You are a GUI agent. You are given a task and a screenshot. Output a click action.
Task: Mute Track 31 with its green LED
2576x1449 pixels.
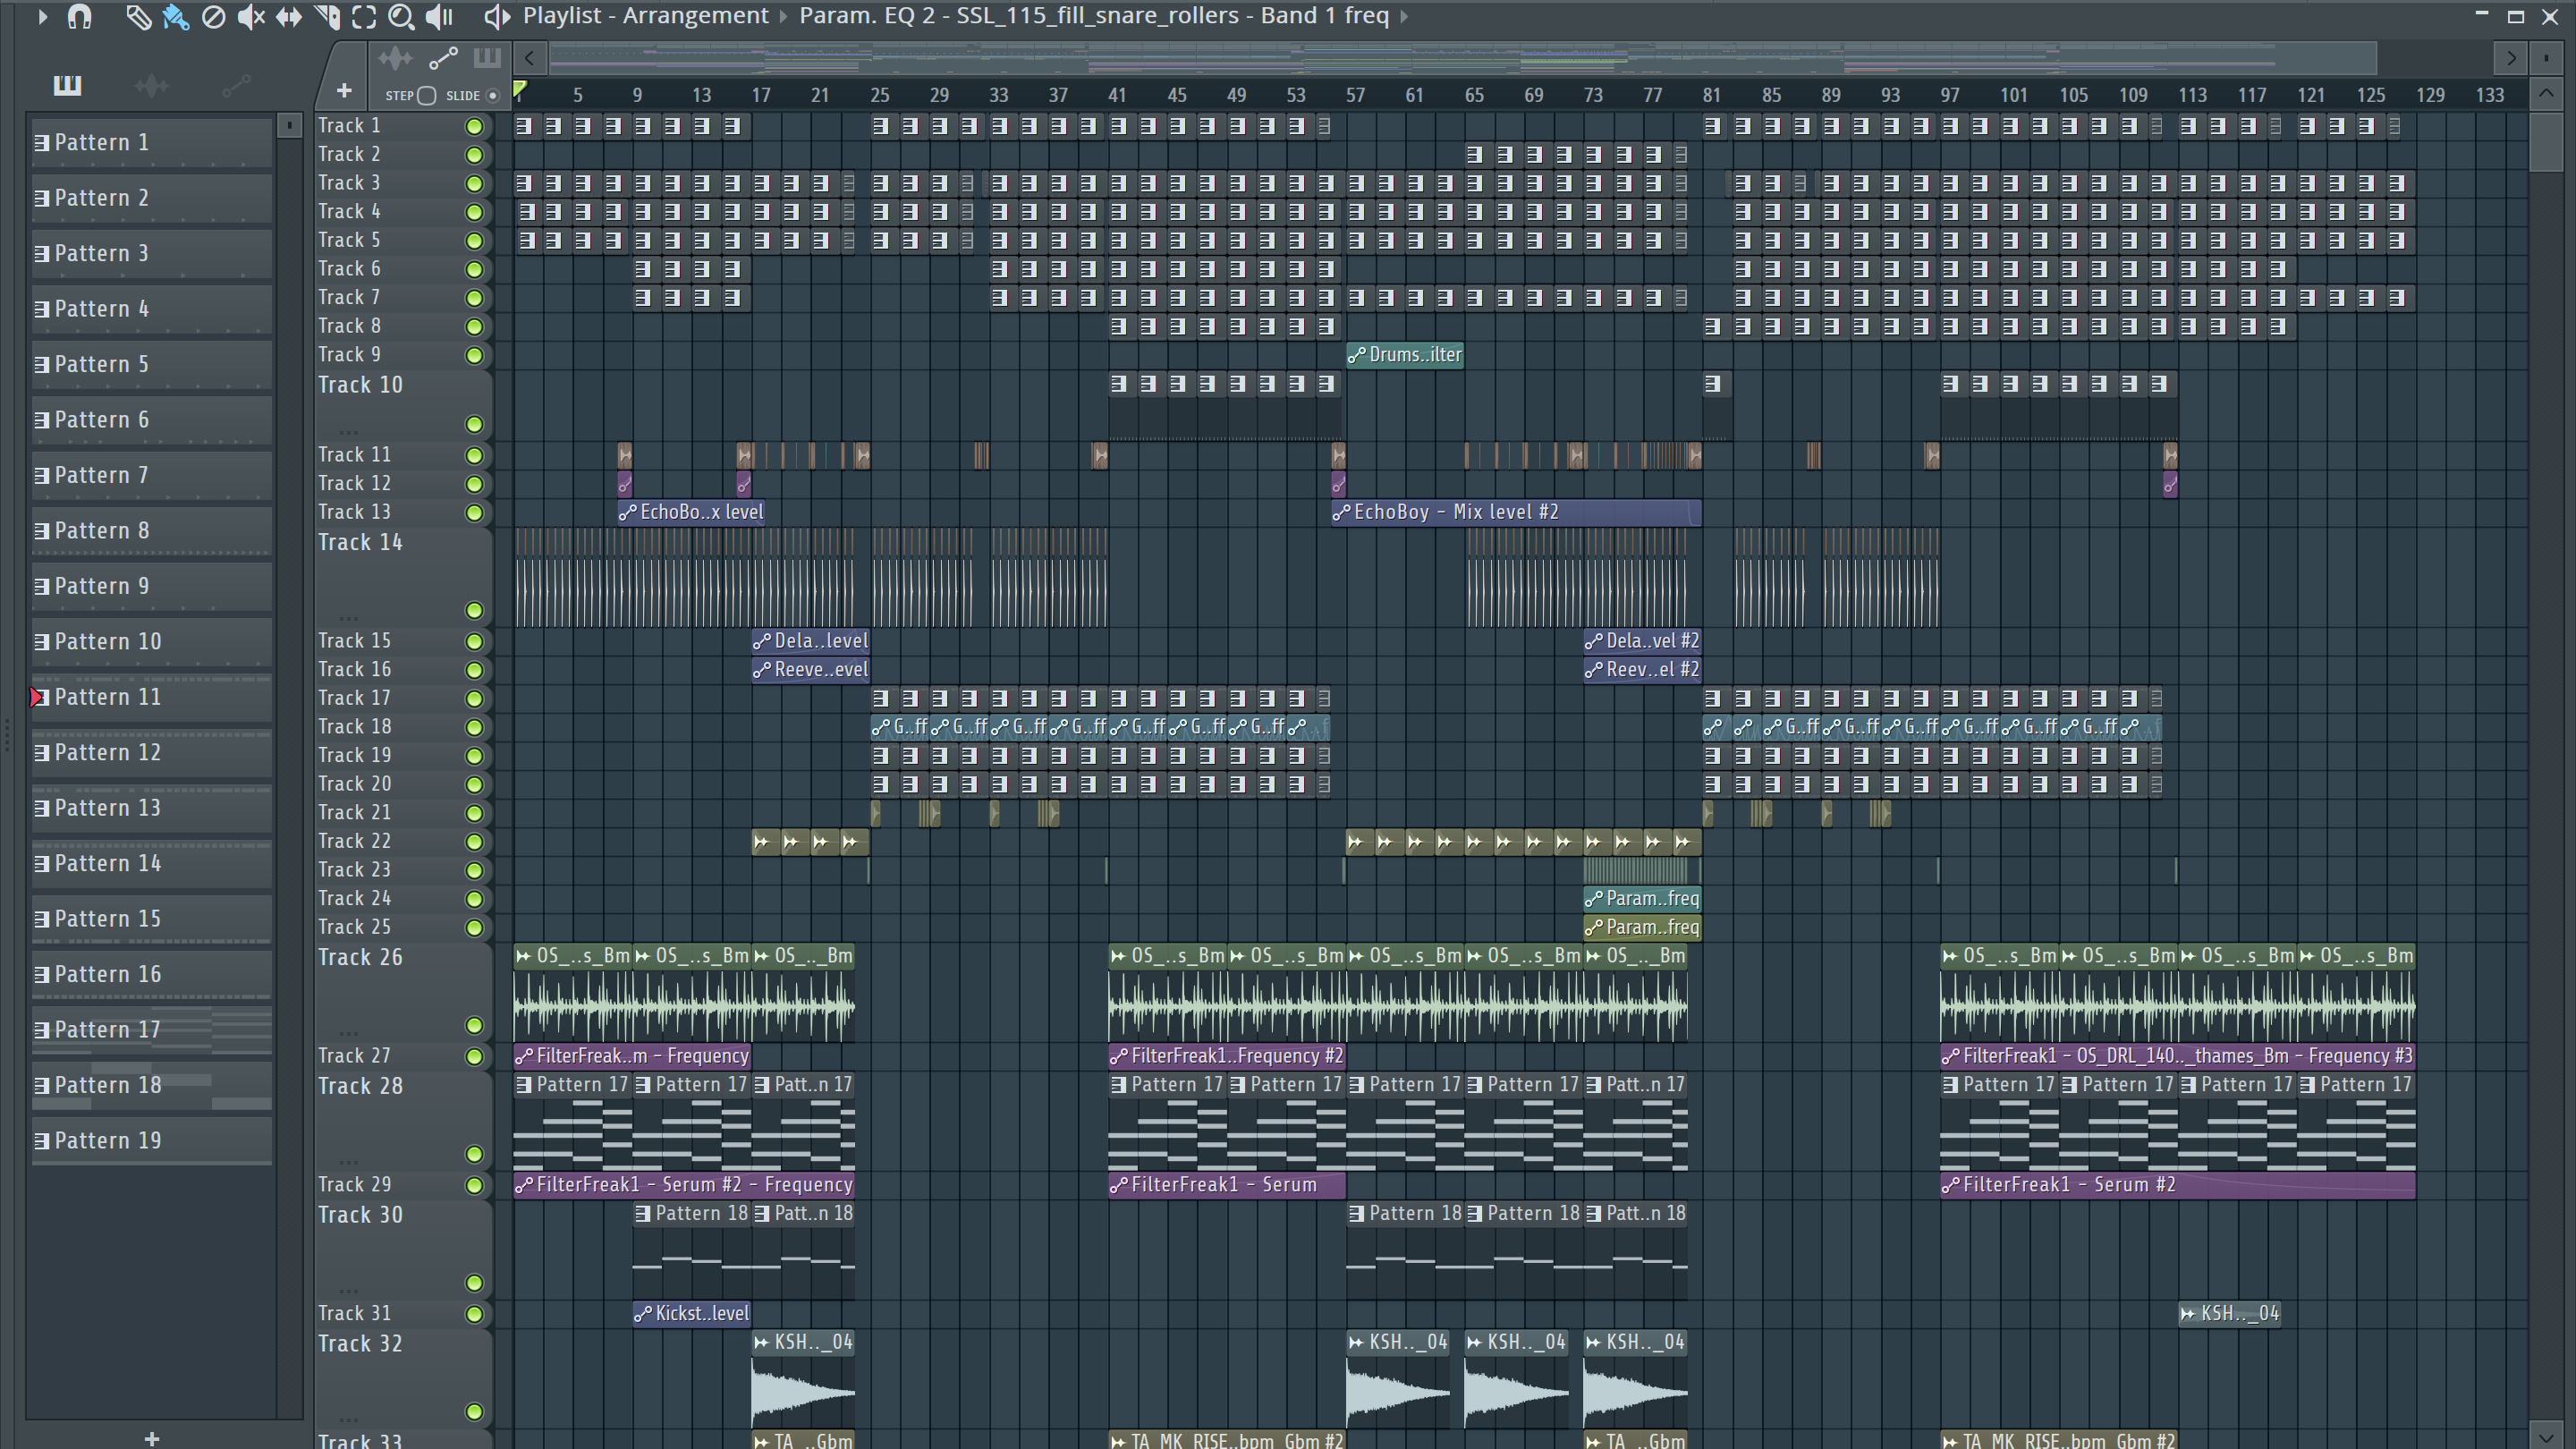[474, 1315]
